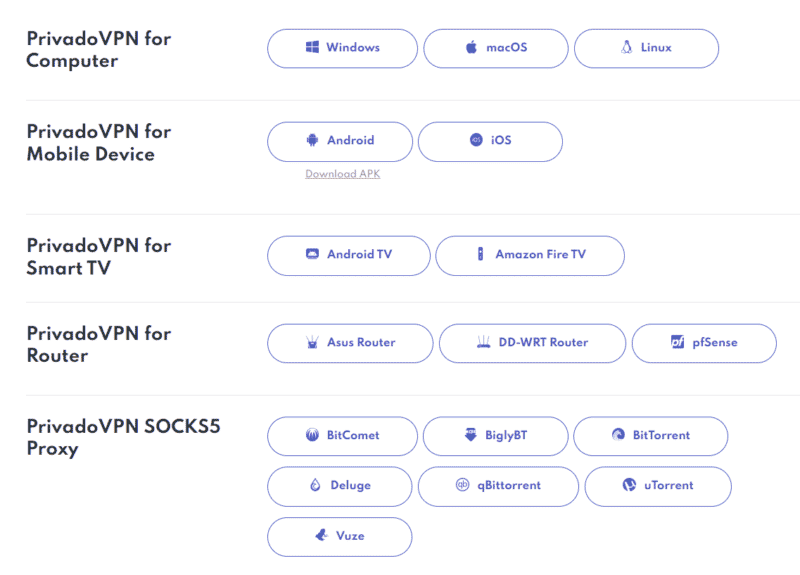Image resolution: width=800 pixels, height=575 pixels.
Task: Select the BiglyBT proxy button
Action: pyautogui.click(x=495, y=436)
